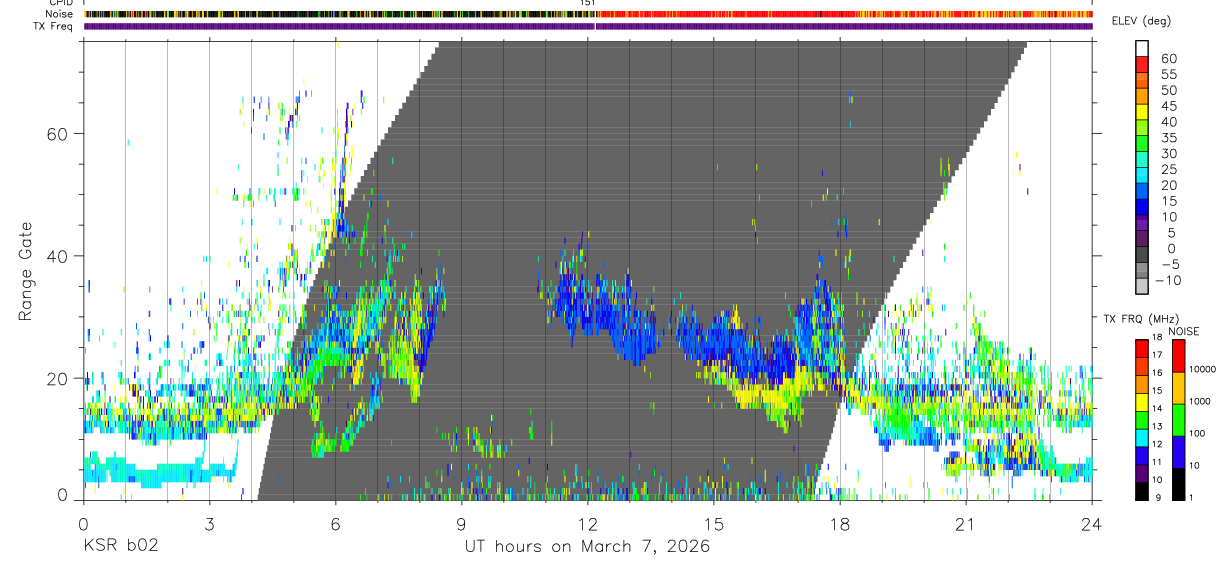Screen dimensions: 1228x567
Task: Pick the black bottom segment of TX FRQ bar
Action: pos(1142,491)
